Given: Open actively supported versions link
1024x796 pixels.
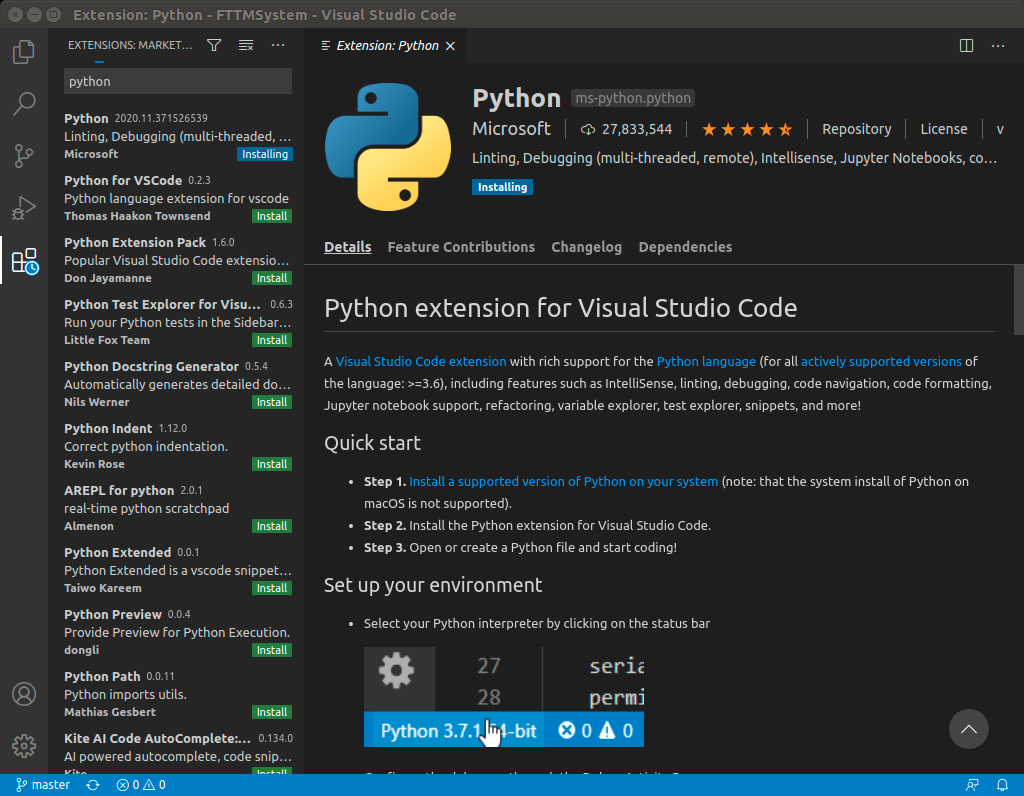Looking at the screenshot, I should 881,361.
